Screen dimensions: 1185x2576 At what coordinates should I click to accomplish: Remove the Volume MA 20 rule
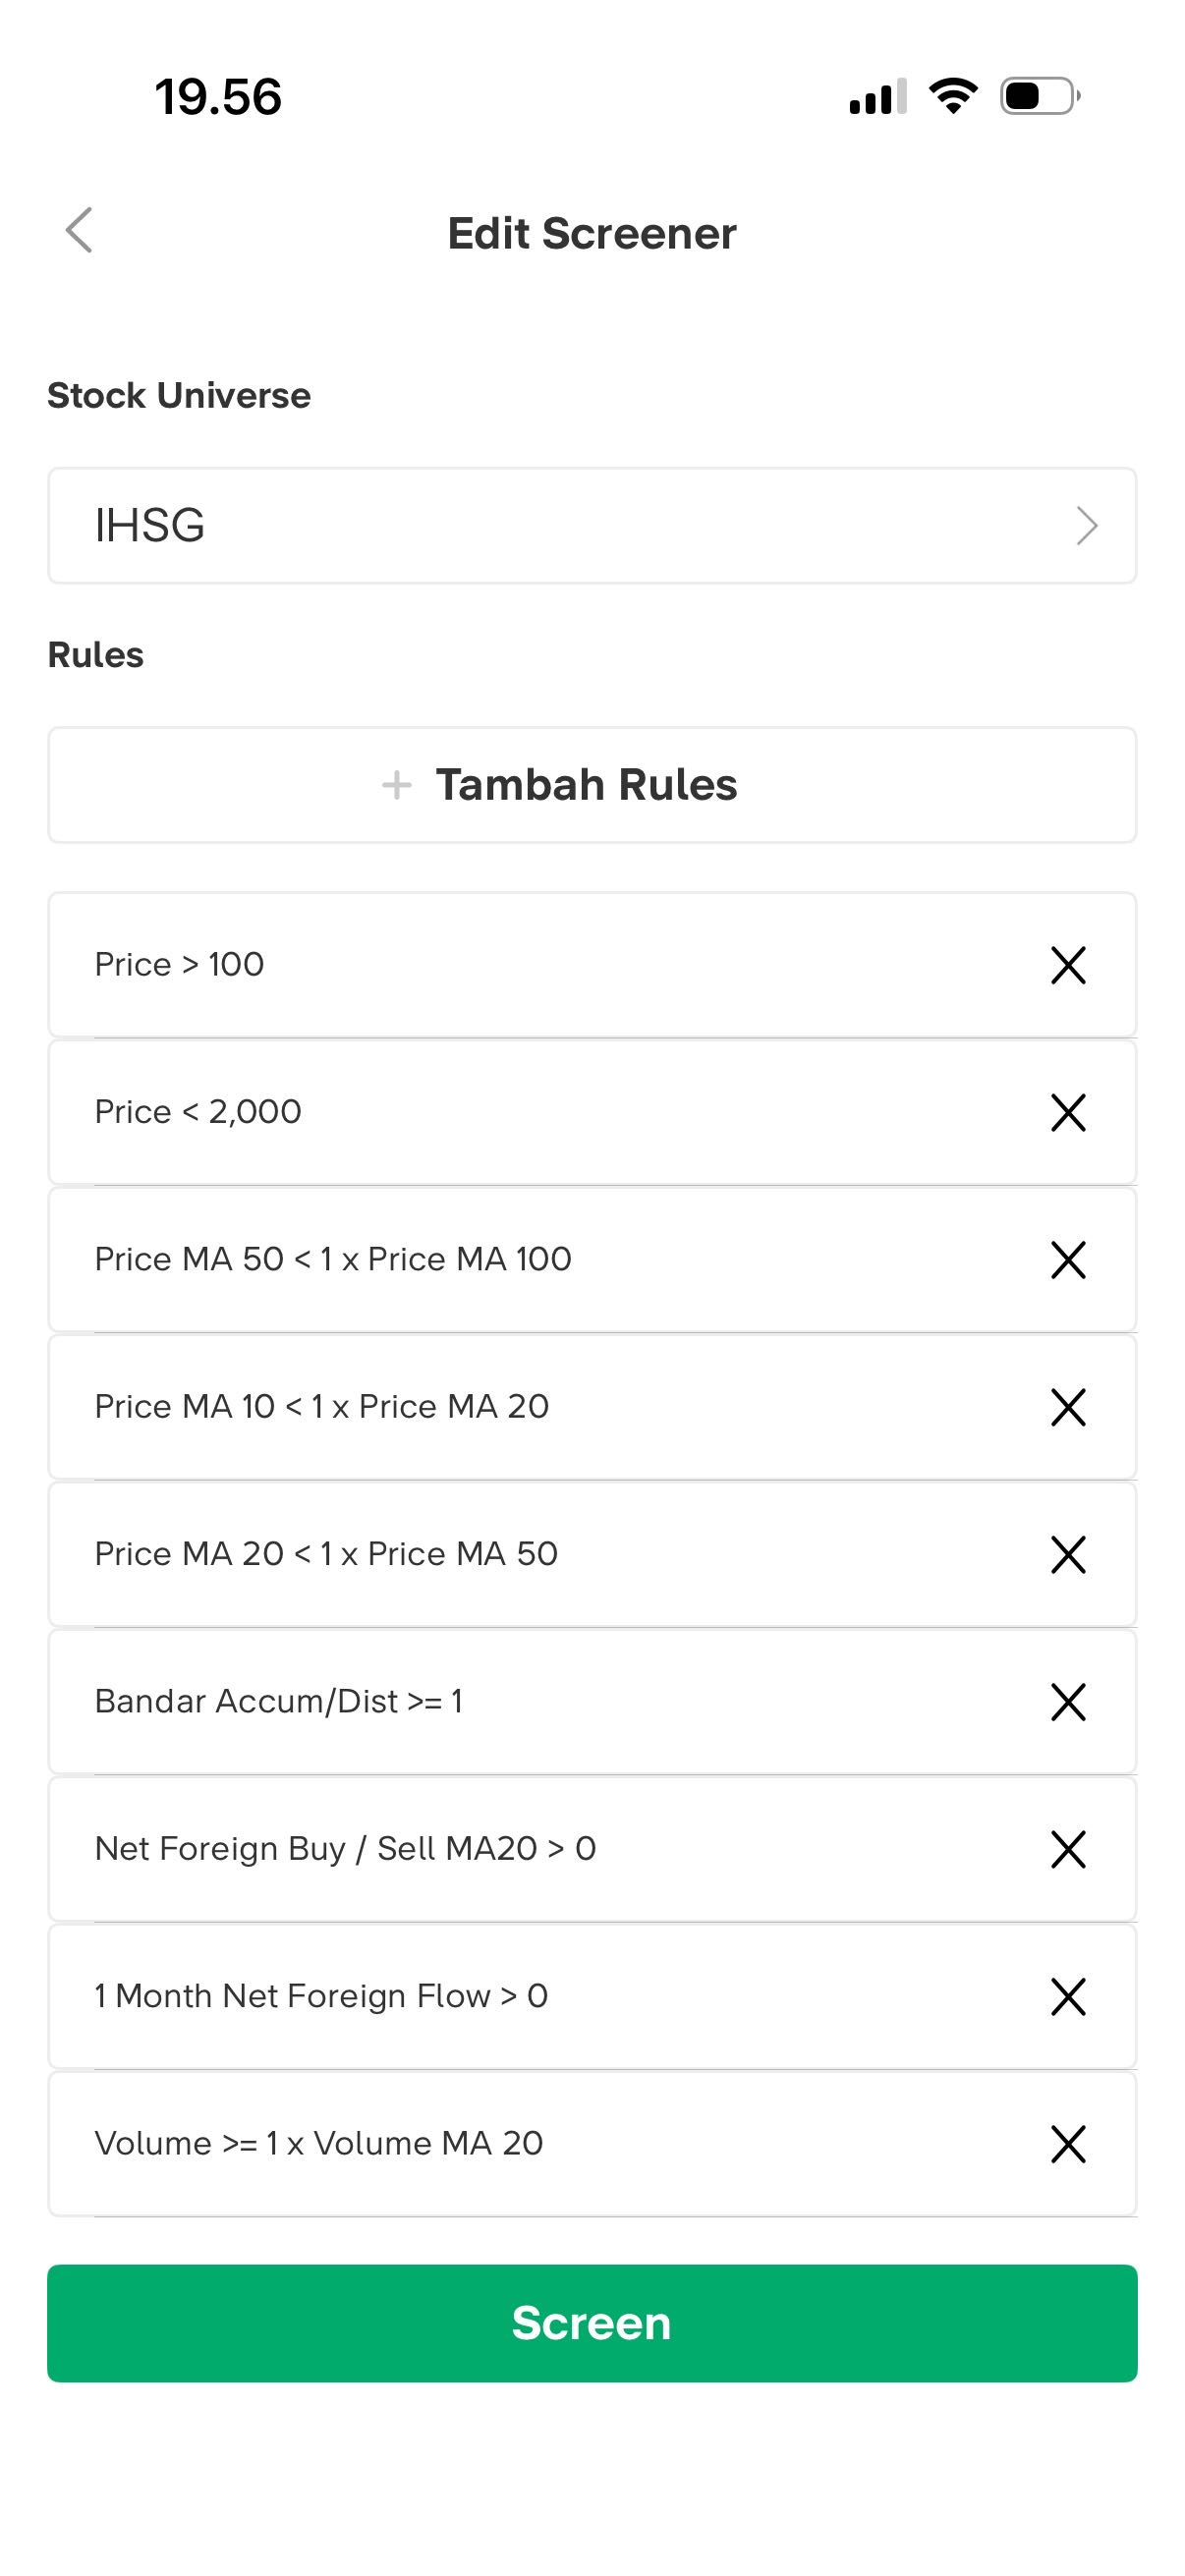pos(1068,2143)
